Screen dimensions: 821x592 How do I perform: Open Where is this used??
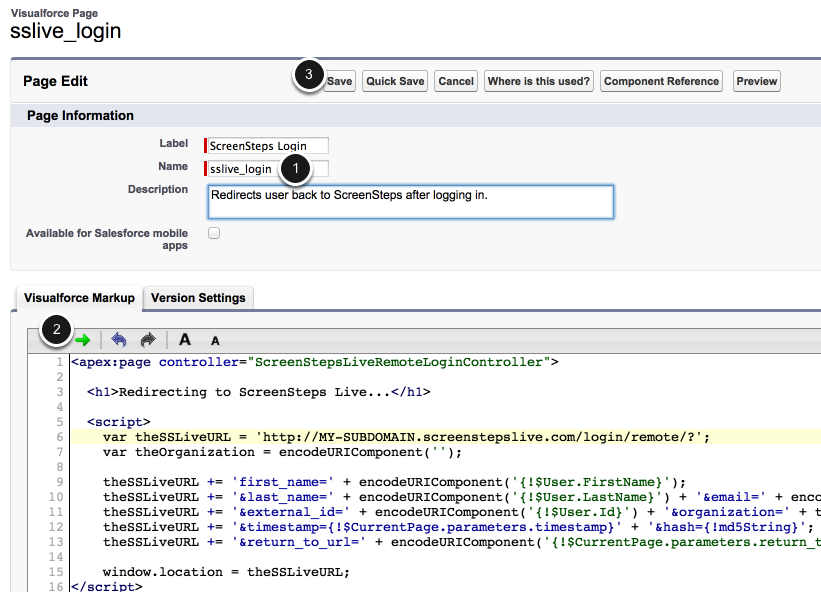[539, 81]
